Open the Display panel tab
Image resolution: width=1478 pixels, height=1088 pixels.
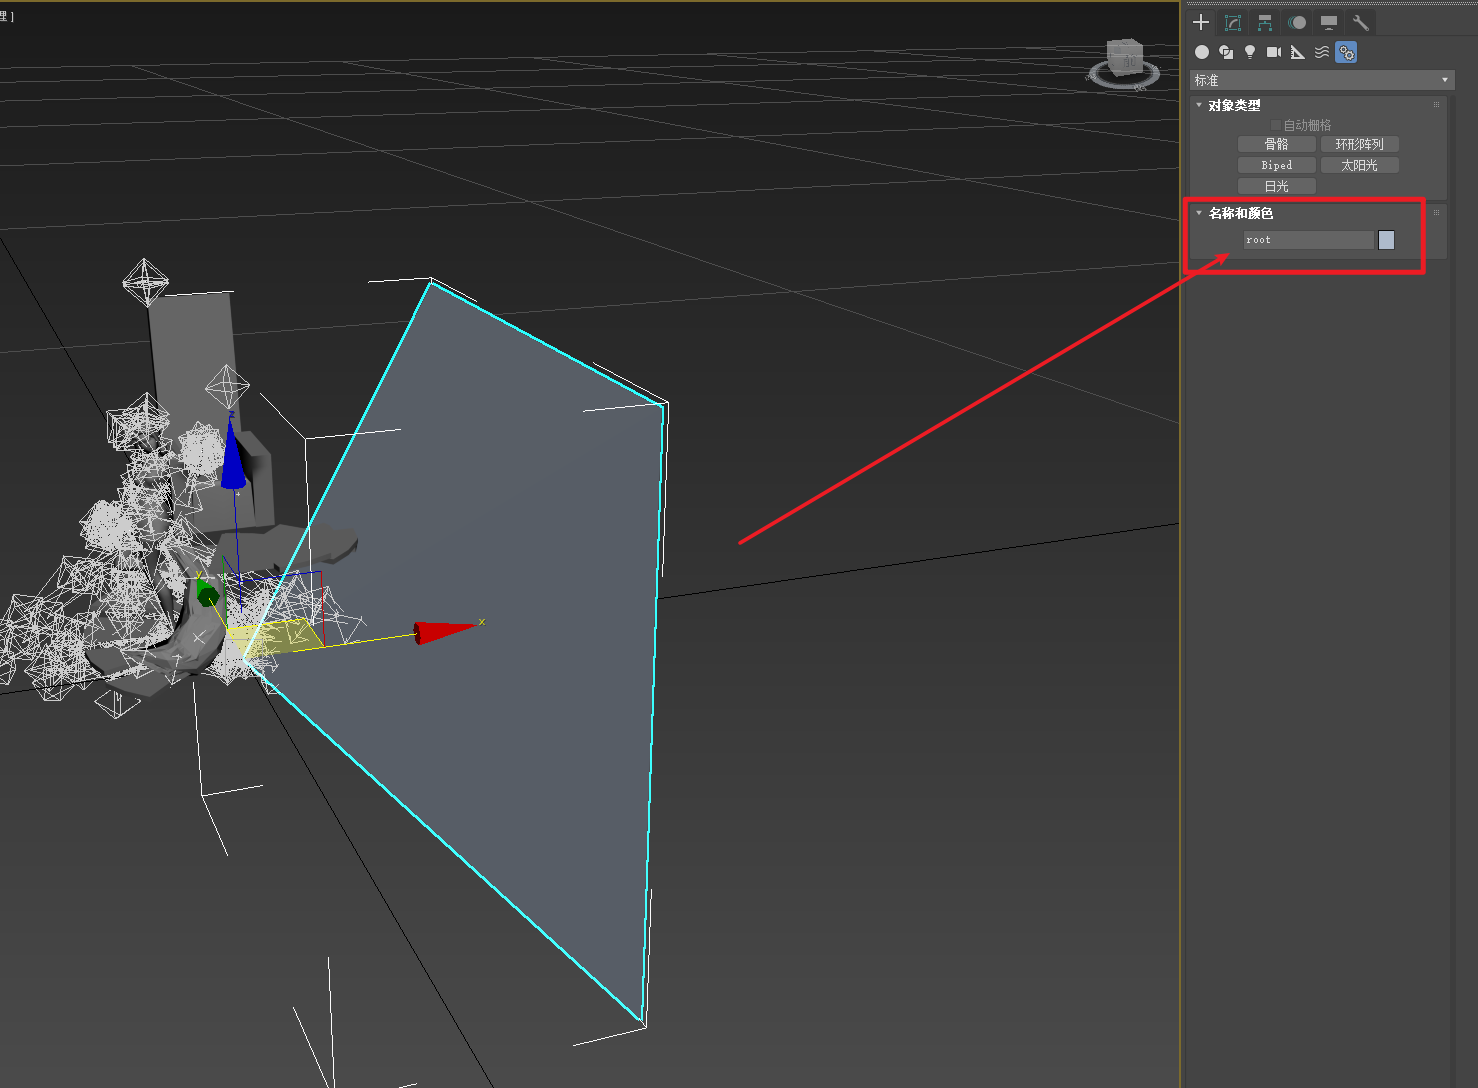point(1329,22)
